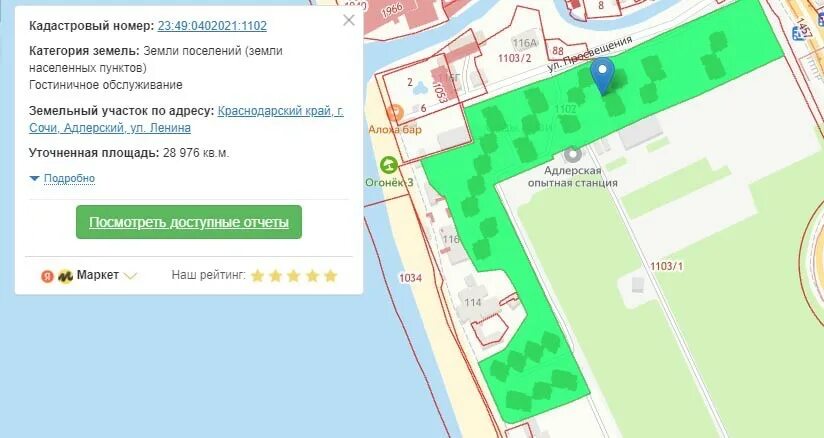Screen dimensions: 824x438
Task: Click the yellow Market logo icon
Action: pos(65,276)
